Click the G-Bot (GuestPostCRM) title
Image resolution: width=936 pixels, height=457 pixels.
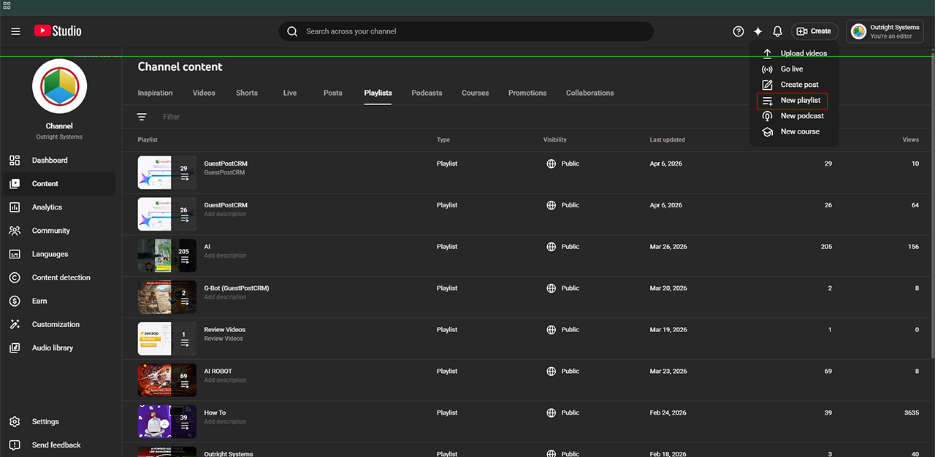coord(236,288)
